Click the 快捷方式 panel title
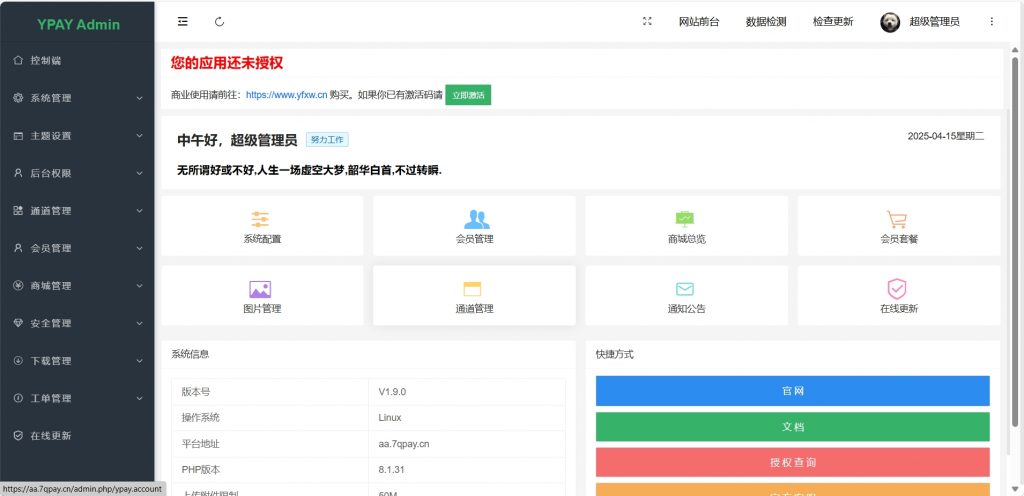This screenshot has height=496, width=1024. pos(615,354)
